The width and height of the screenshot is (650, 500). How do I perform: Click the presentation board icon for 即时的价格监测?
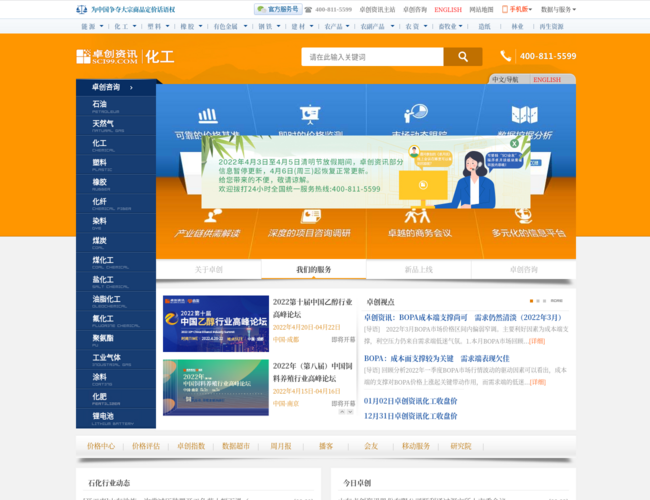coord(310,114)
